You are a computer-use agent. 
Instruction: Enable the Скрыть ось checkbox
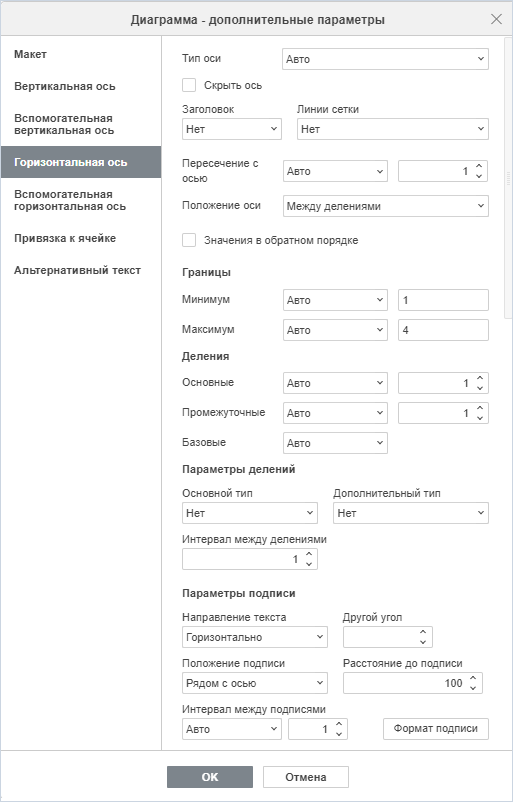tap(189, 85)
